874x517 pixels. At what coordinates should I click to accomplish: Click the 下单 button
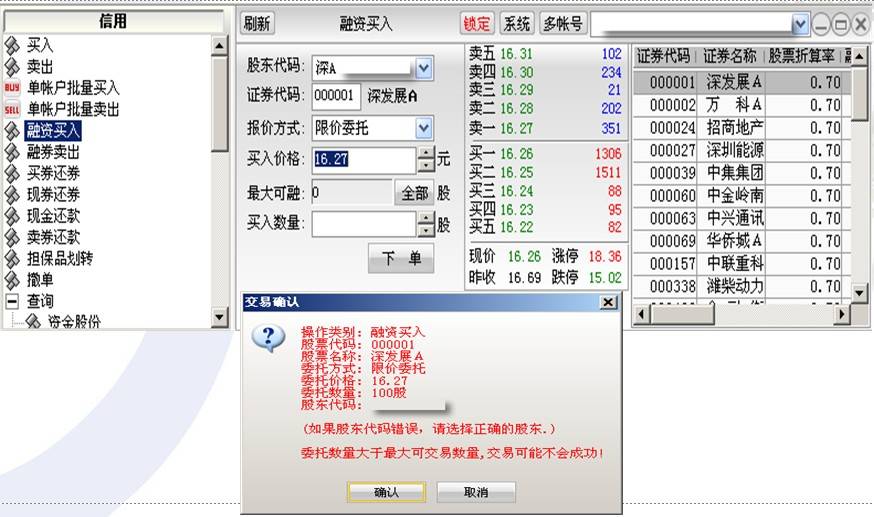tap(401, 258)
